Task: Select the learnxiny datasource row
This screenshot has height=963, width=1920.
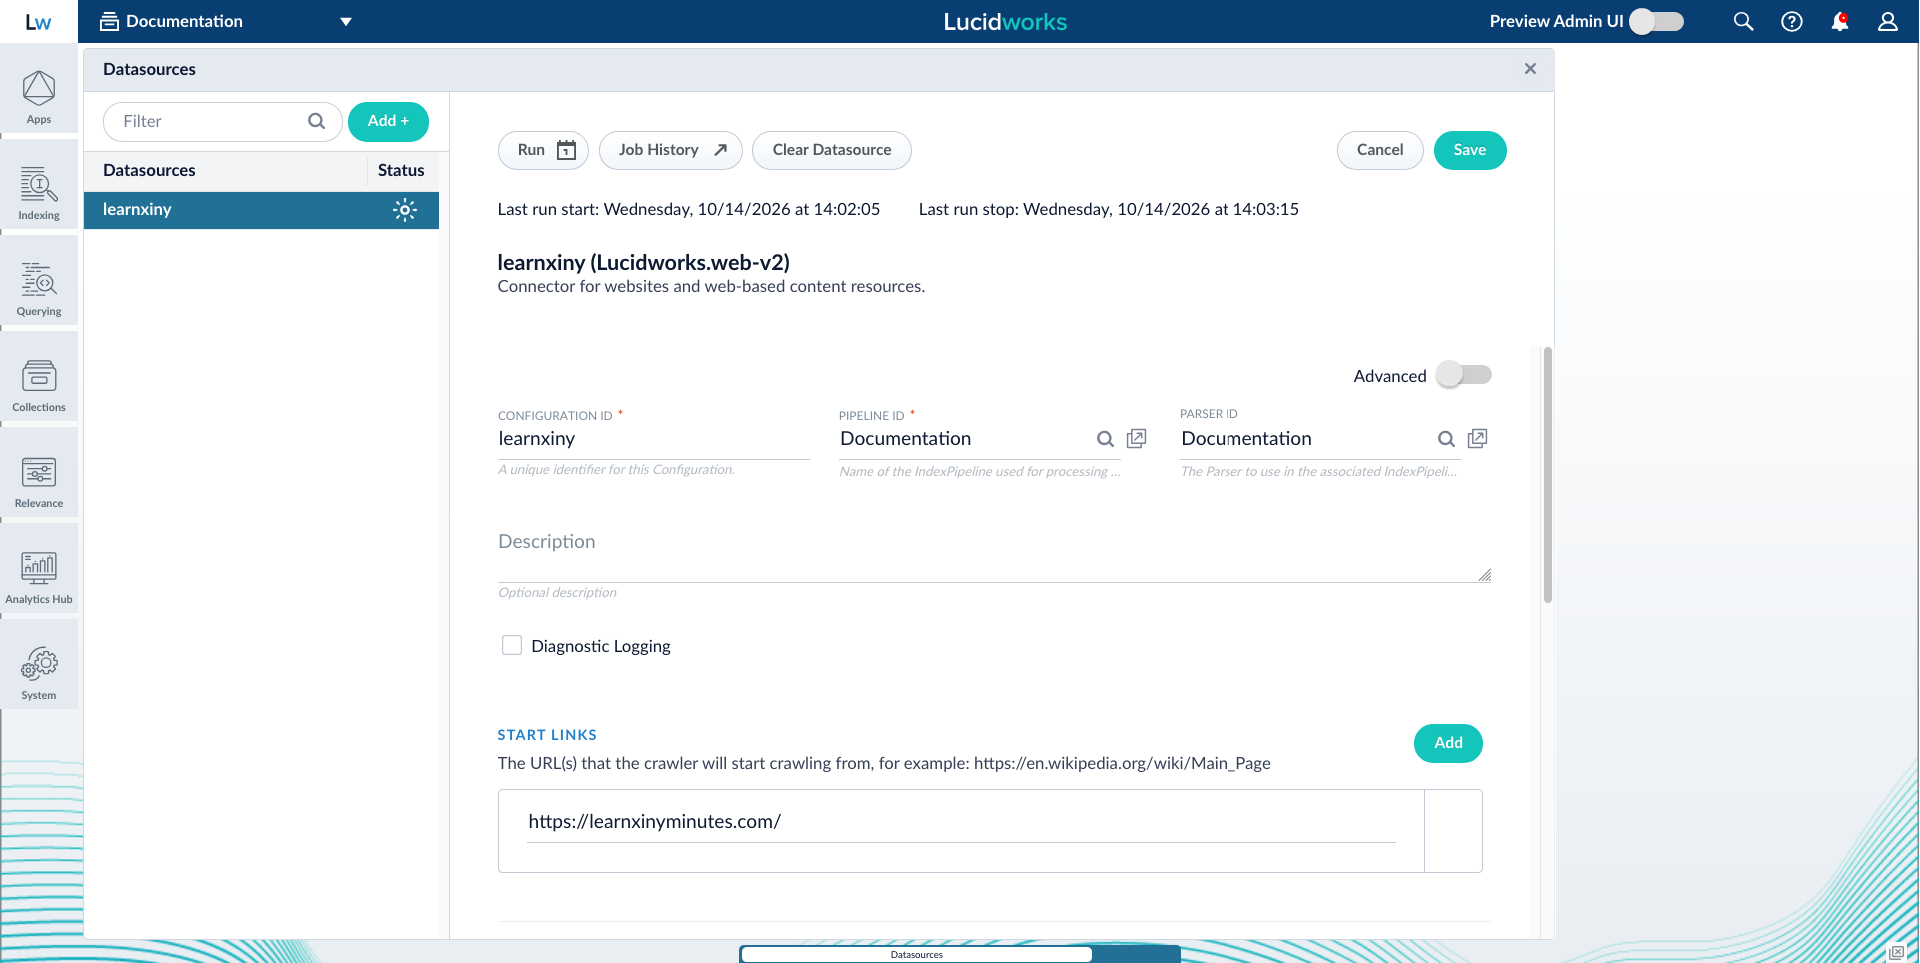Action: pyautogui.click(x=261, y=210)
